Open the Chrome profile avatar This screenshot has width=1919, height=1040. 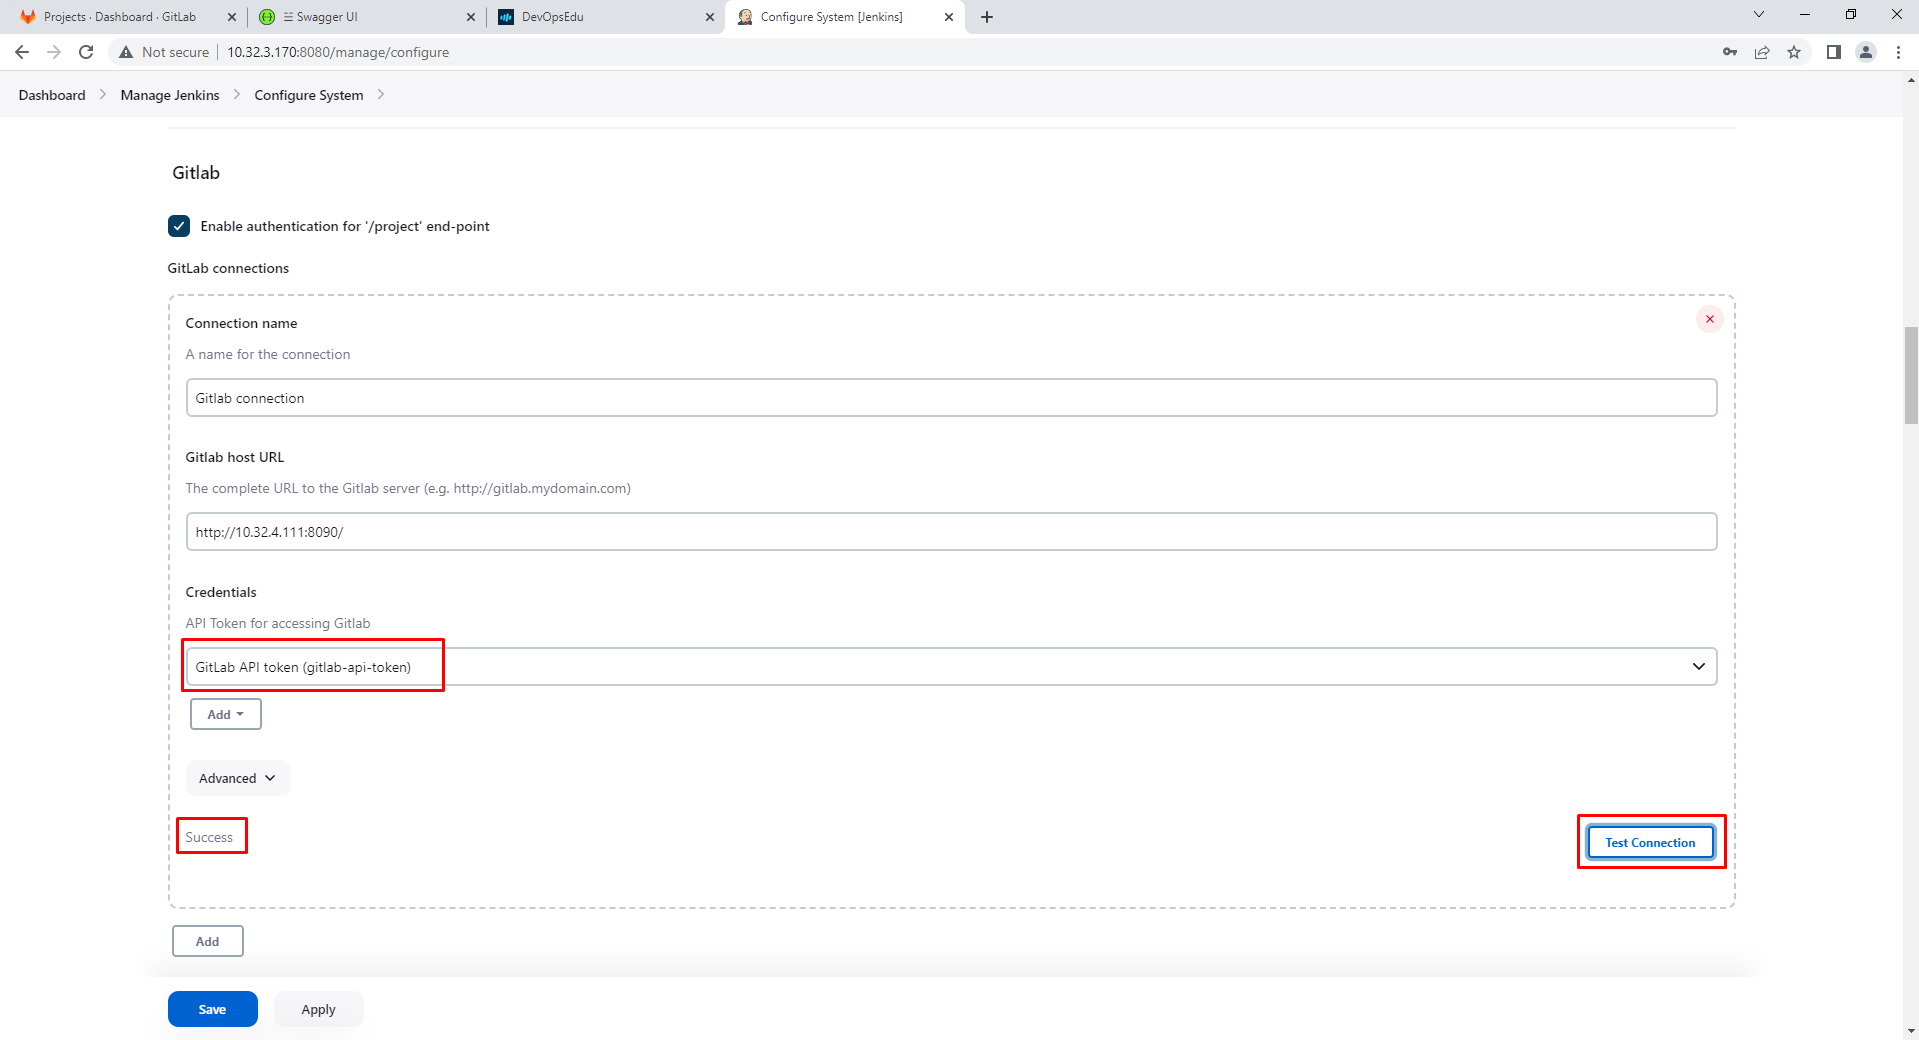1866,52
